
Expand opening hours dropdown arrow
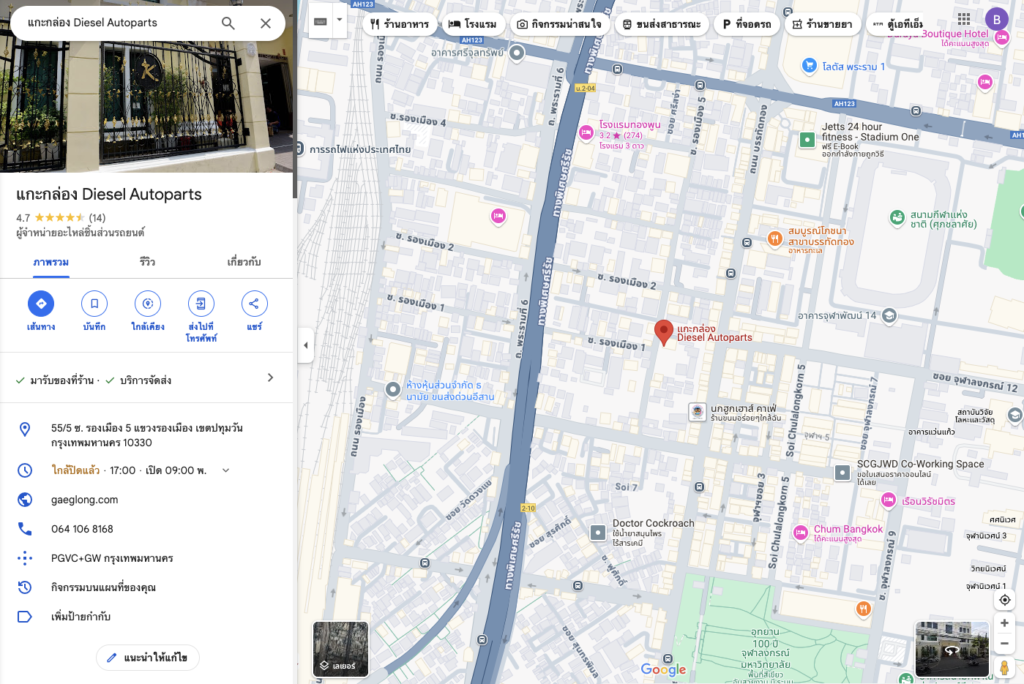226,470
